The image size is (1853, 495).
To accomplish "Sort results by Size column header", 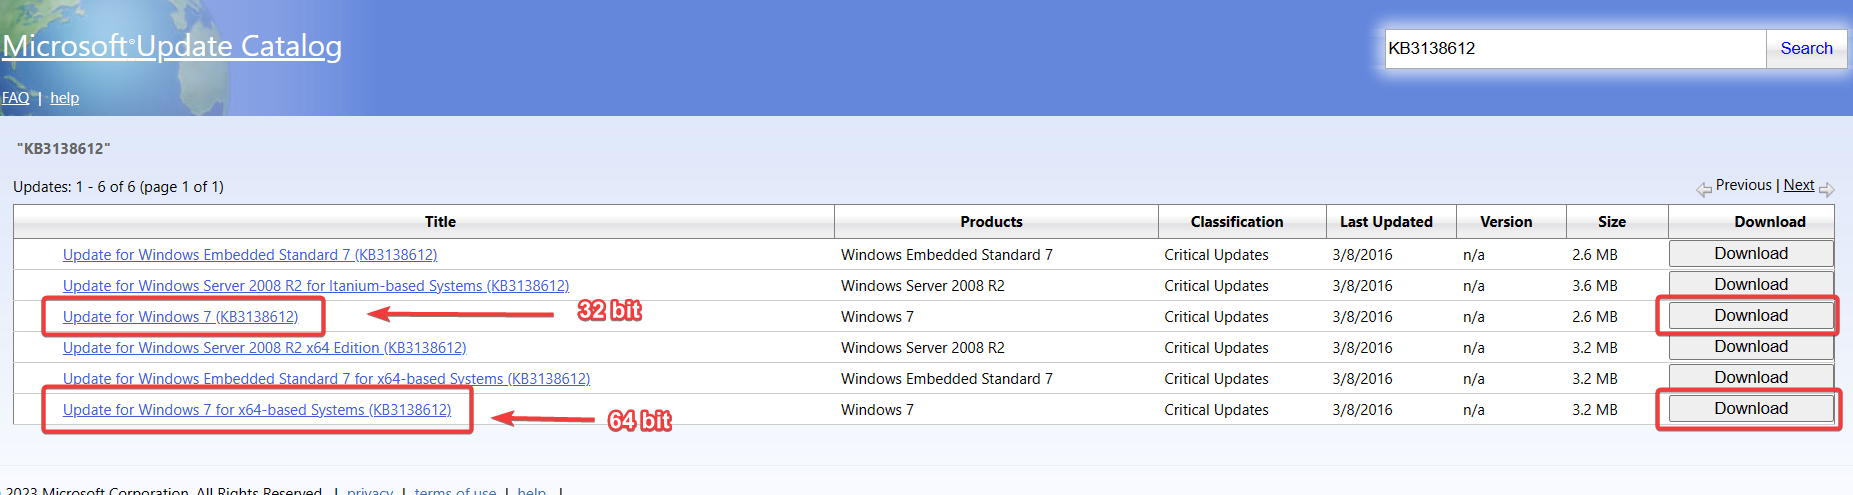I will (1611, 222).
